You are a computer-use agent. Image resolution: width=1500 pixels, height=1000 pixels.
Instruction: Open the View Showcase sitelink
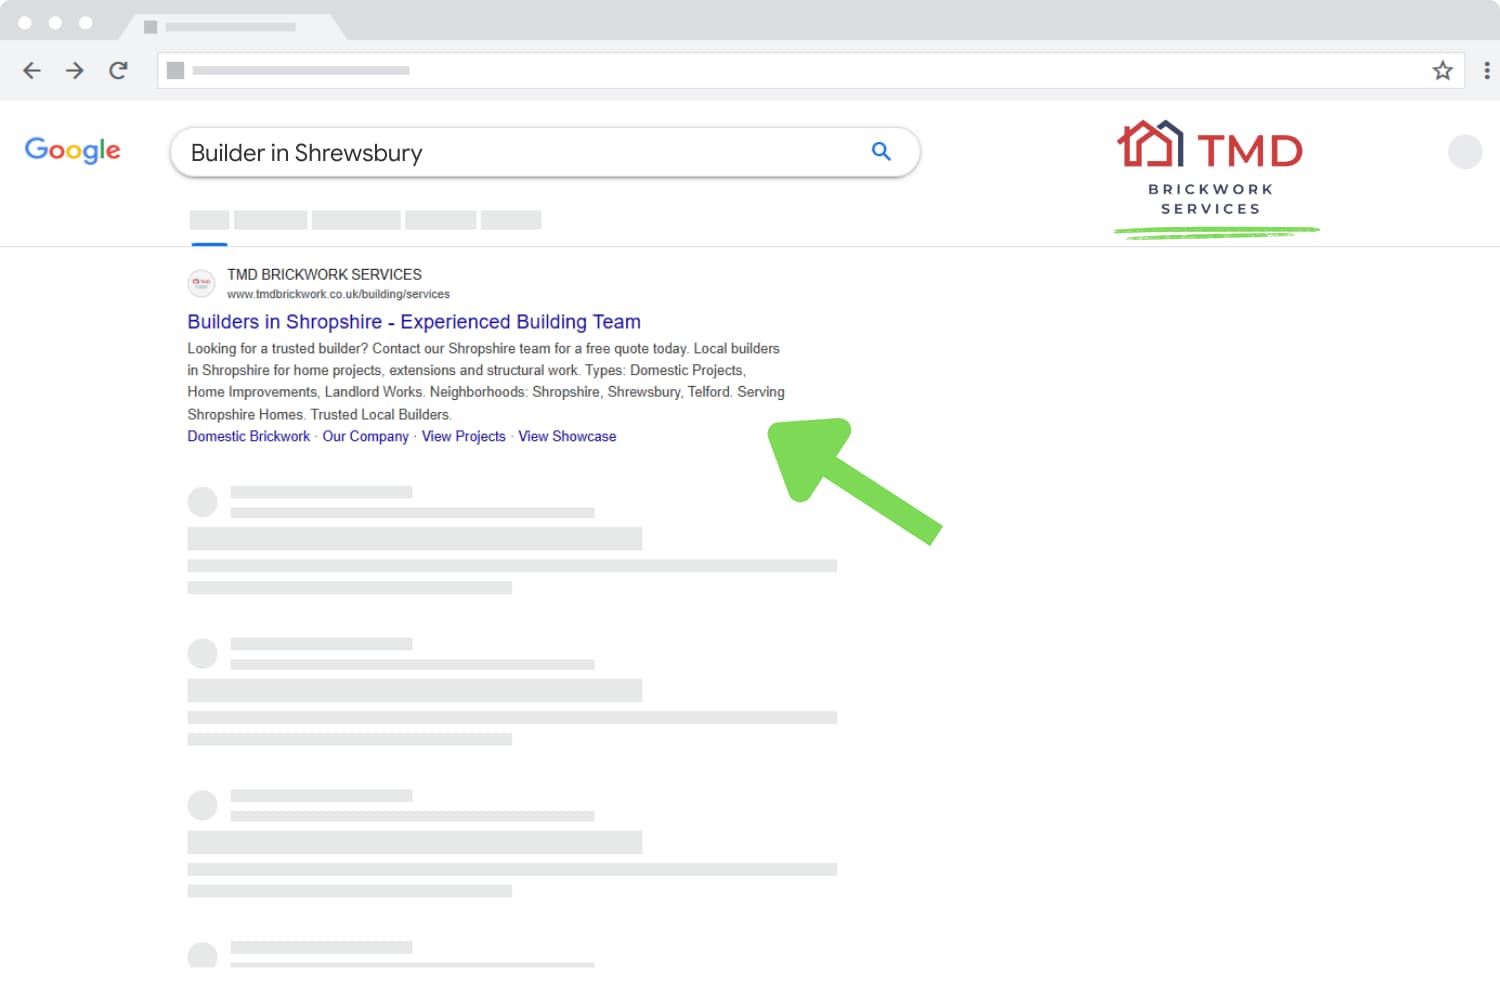567,436
